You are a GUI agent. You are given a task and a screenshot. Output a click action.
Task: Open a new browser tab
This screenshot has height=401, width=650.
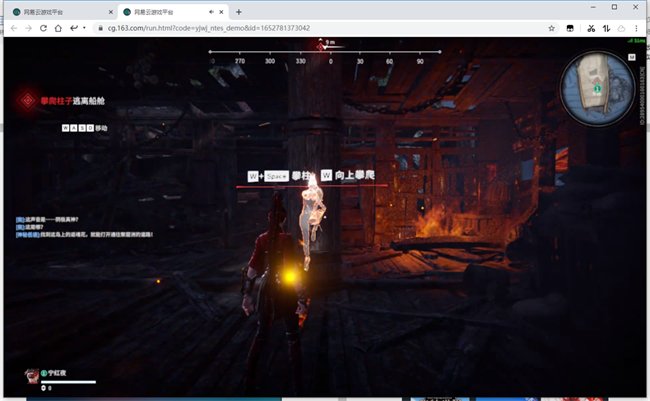click(238, 11)
